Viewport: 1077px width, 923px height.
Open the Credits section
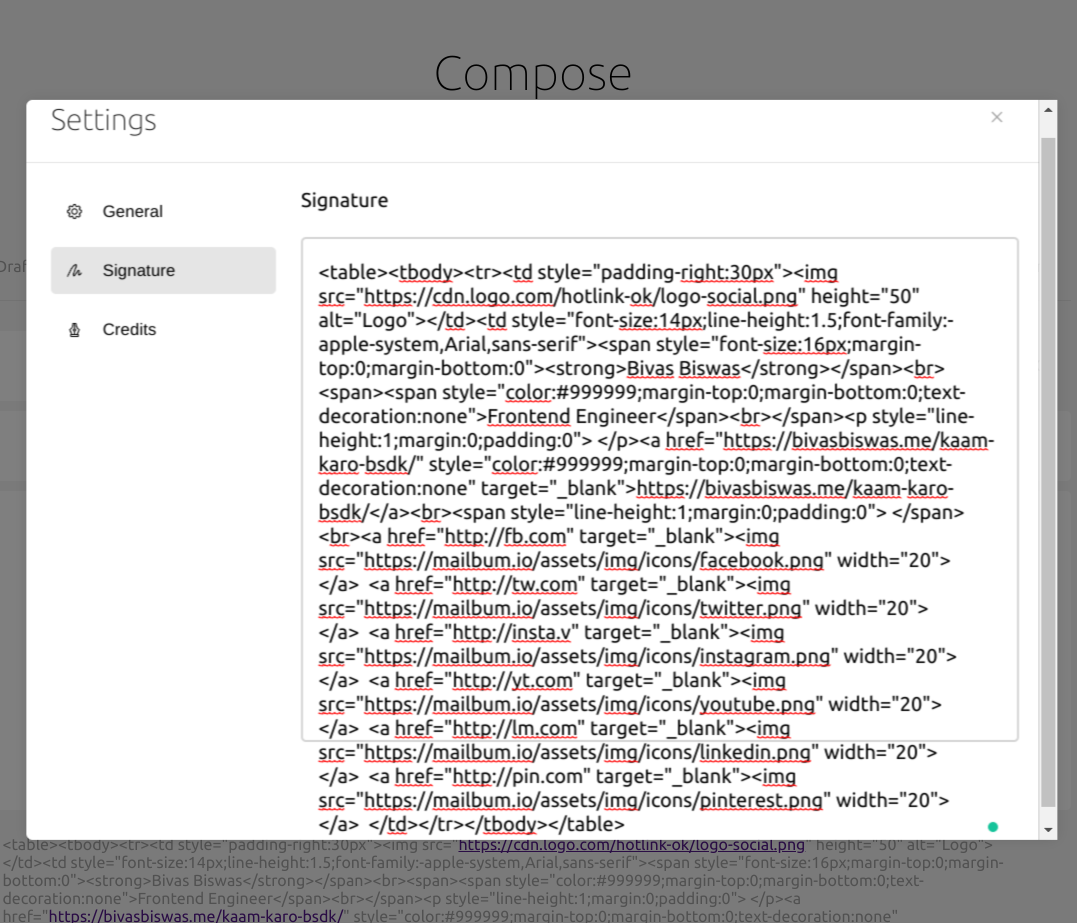point(163,330)
